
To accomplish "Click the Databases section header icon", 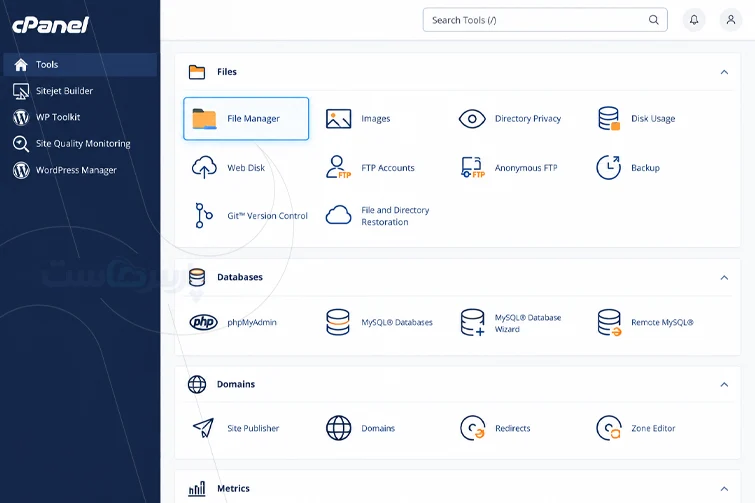I will click(197, 277).
